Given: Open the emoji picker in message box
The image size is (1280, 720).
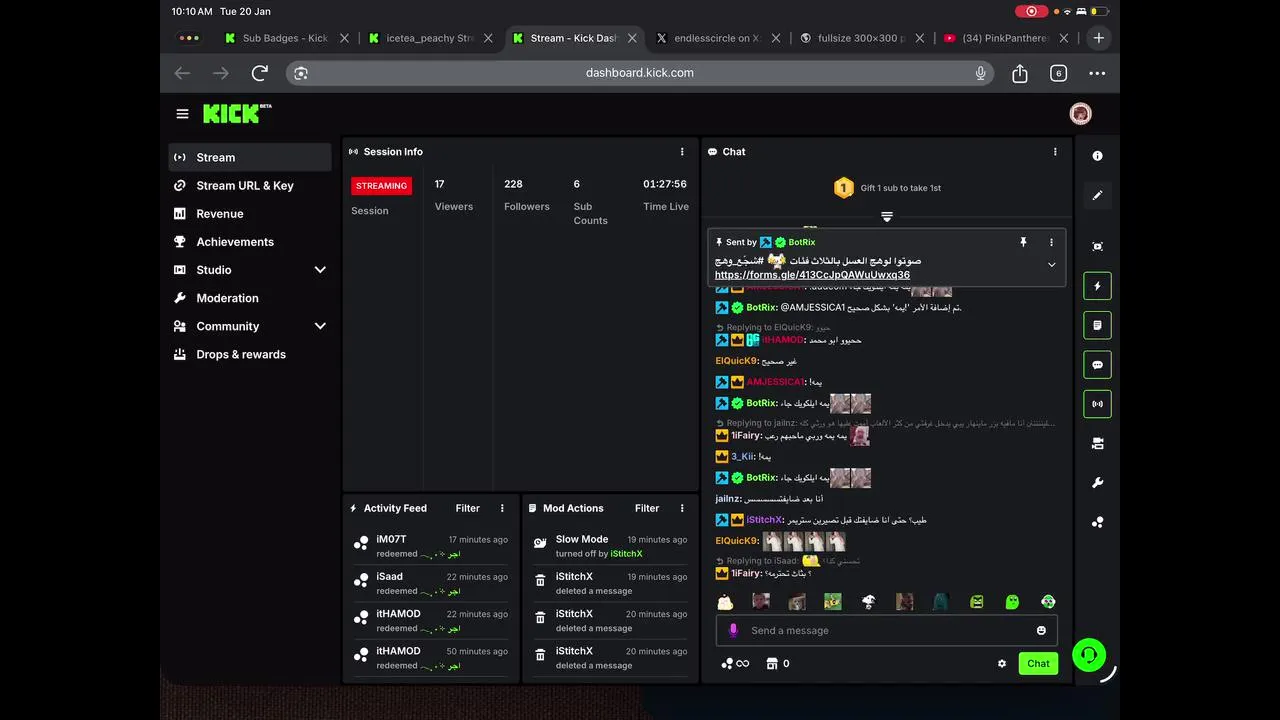Looking at the screenshot, I should (x=1041, y=630).
